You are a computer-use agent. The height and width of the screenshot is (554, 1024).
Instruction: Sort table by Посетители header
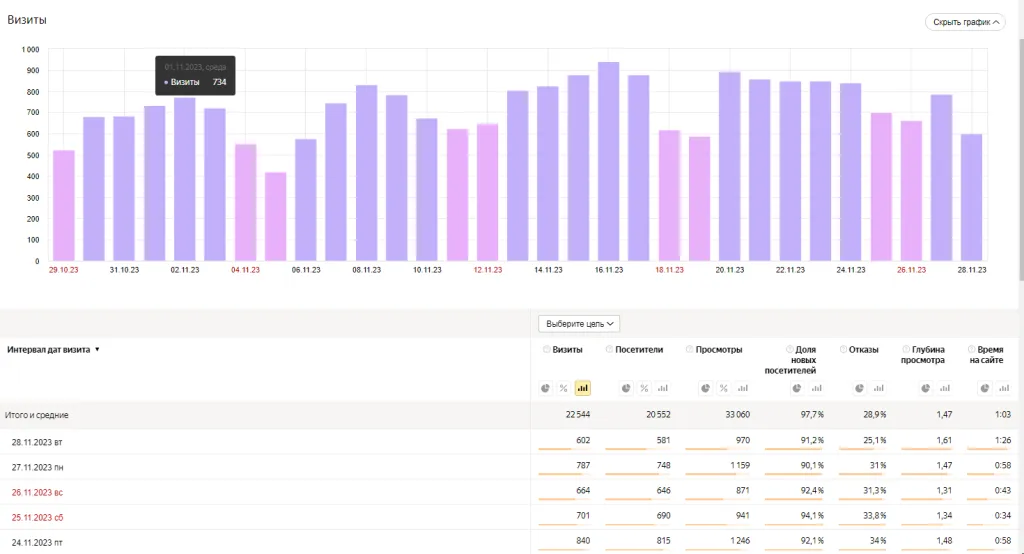tap(639, 350)
